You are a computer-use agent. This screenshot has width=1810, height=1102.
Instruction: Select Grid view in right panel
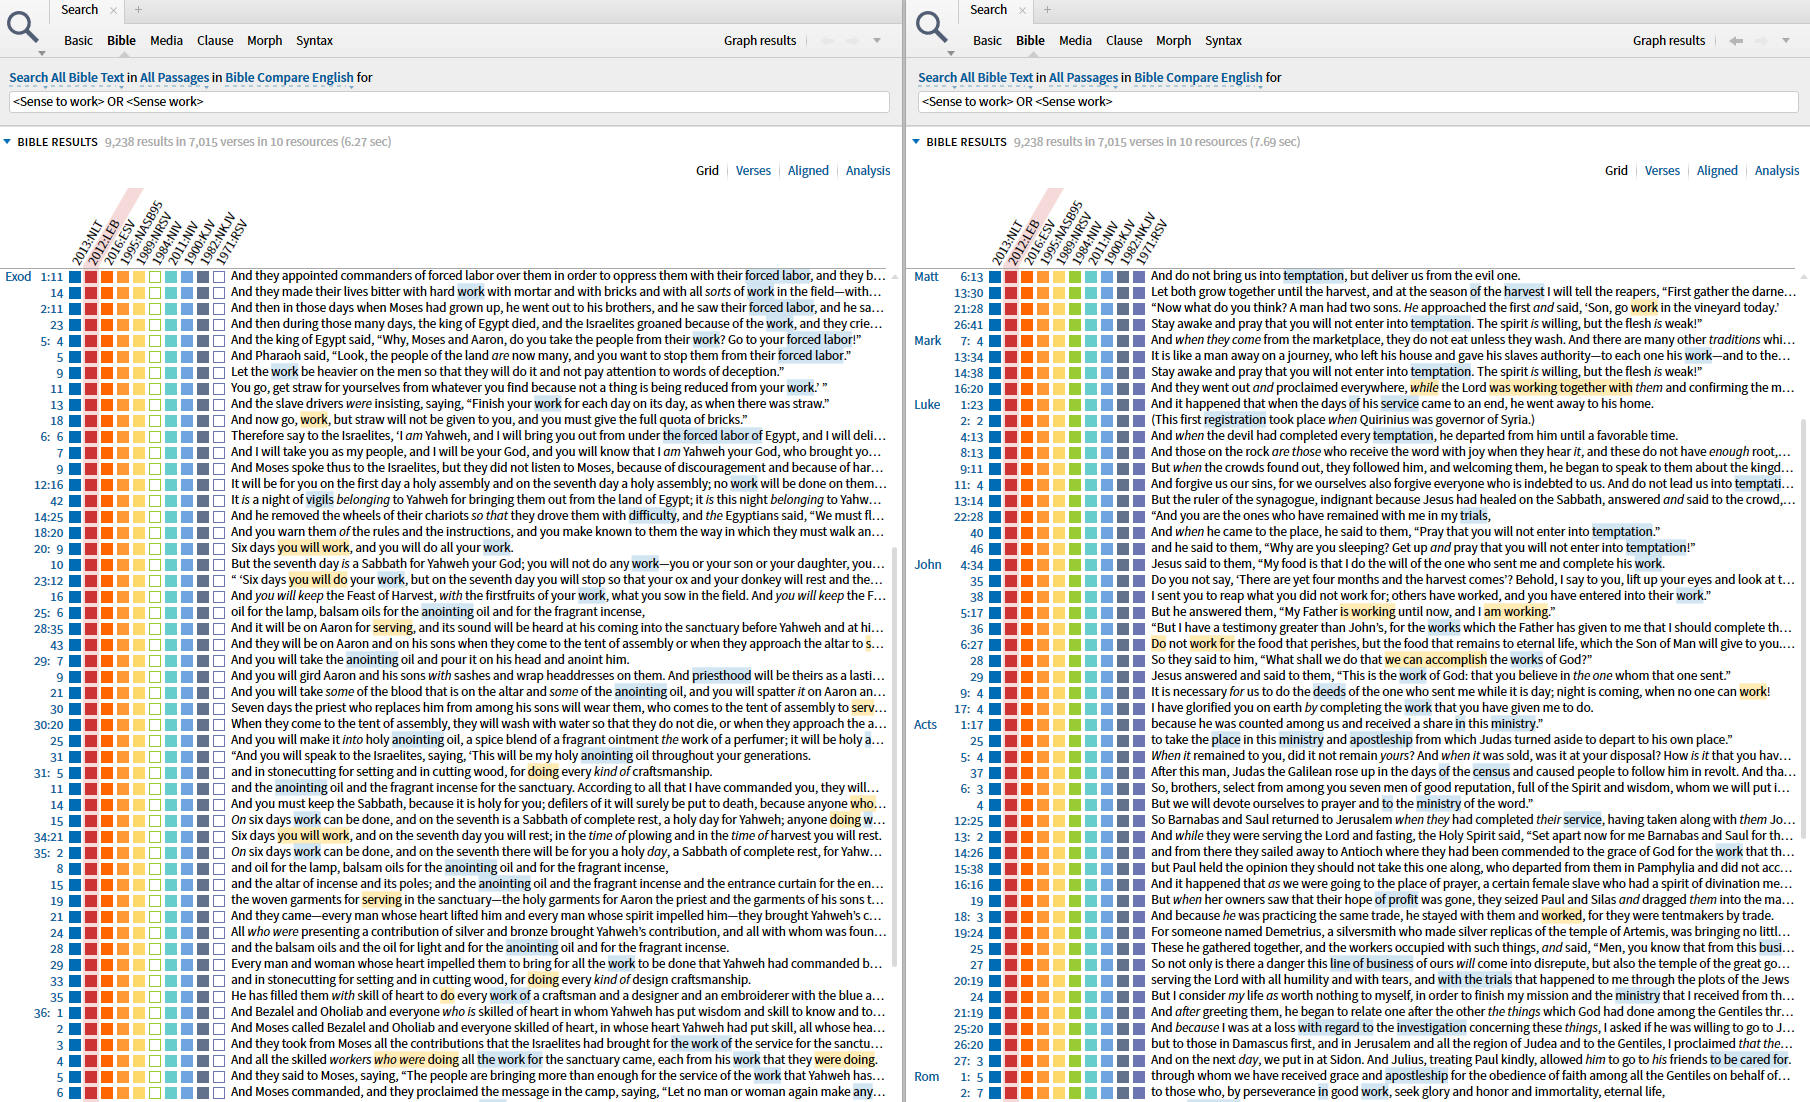(1616, 171)
